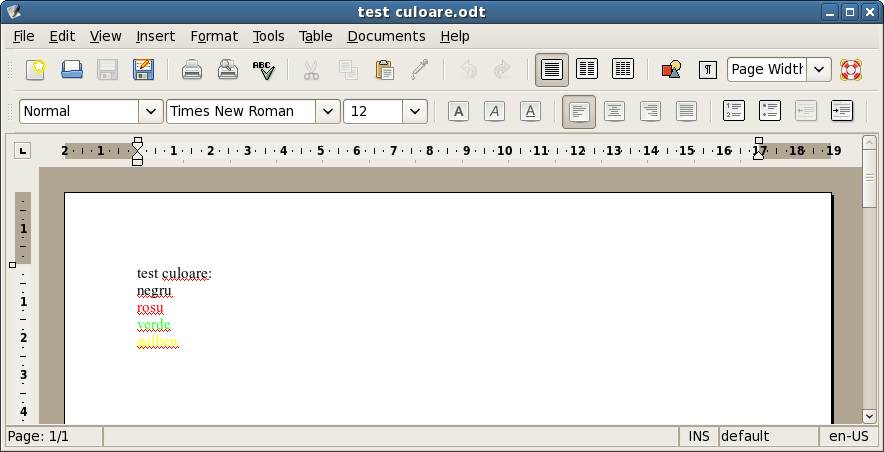Open Print Preview
Viewport: 884px width, 452px height.
click(228, 70)
